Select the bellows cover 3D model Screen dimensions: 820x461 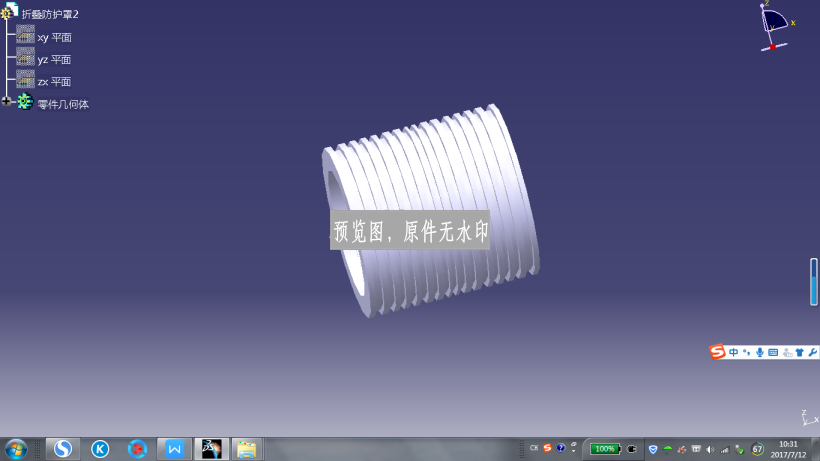pyautogui.click(x=430, y=211)
